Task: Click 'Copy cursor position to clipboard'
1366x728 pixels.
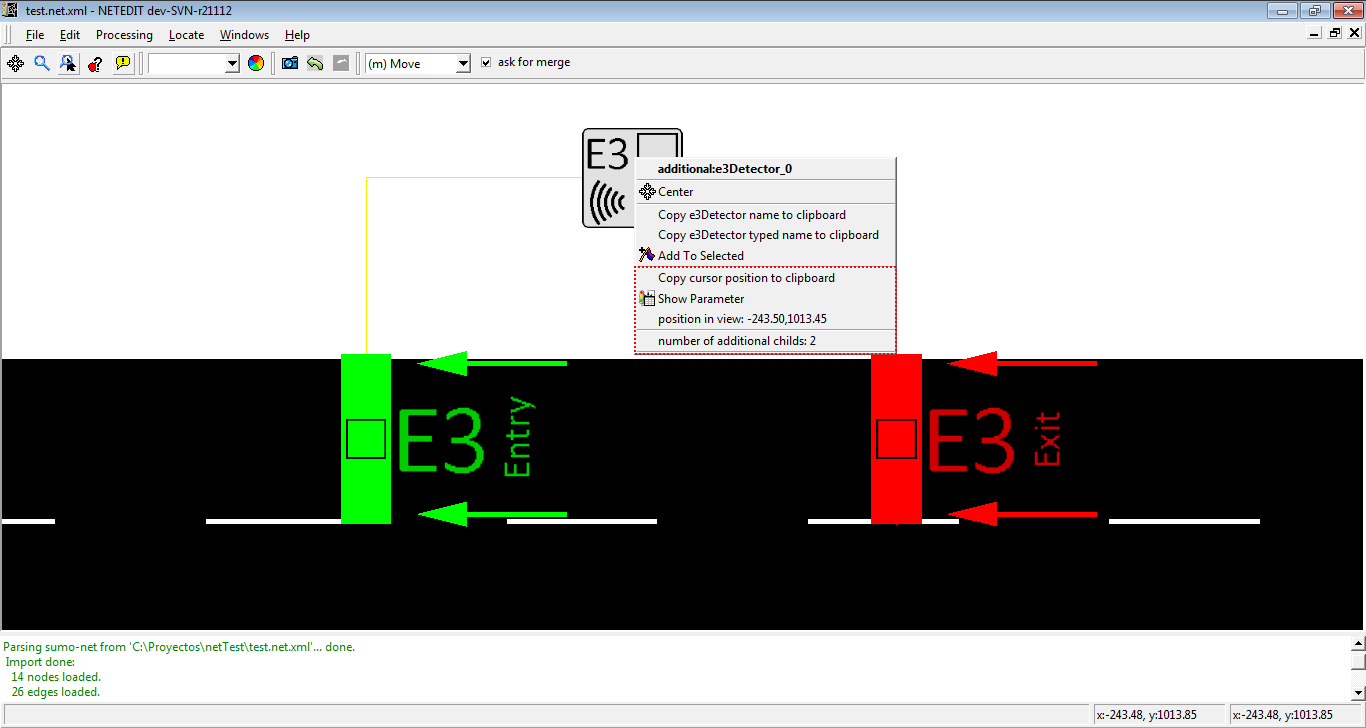Action: click(x=746, y=278)
